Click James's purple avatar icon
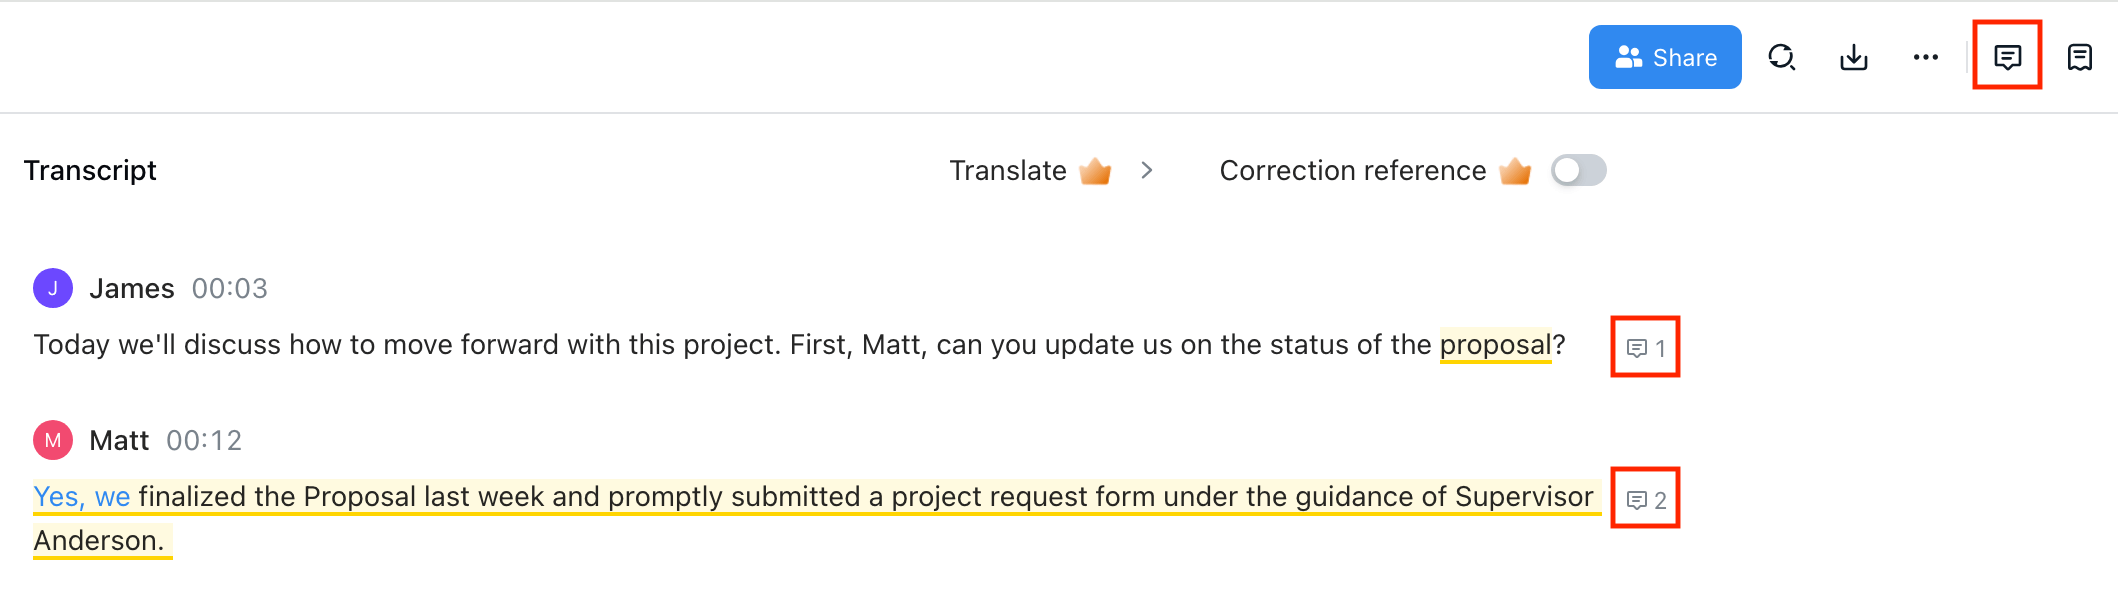The height and width of the screenshot is (590, 2118). (x=53, y=288)
